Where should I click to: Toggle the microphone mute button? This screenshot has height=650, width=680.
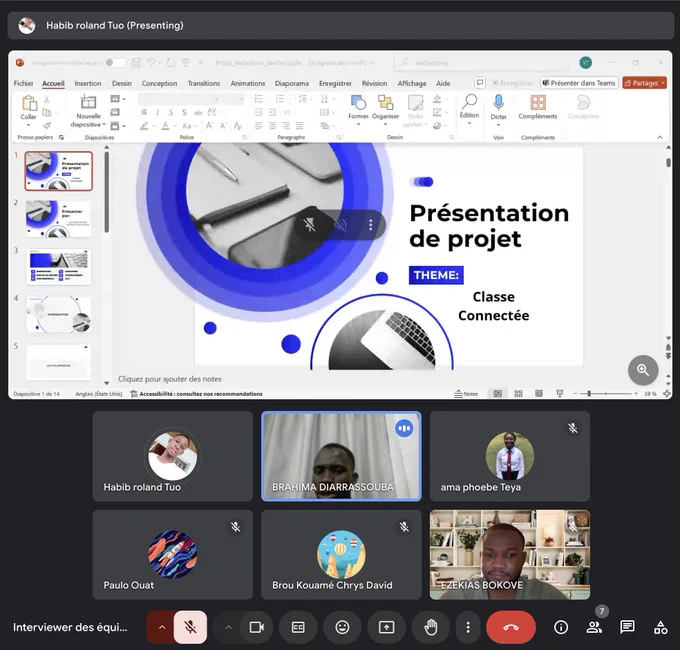[x=190, y=627]
